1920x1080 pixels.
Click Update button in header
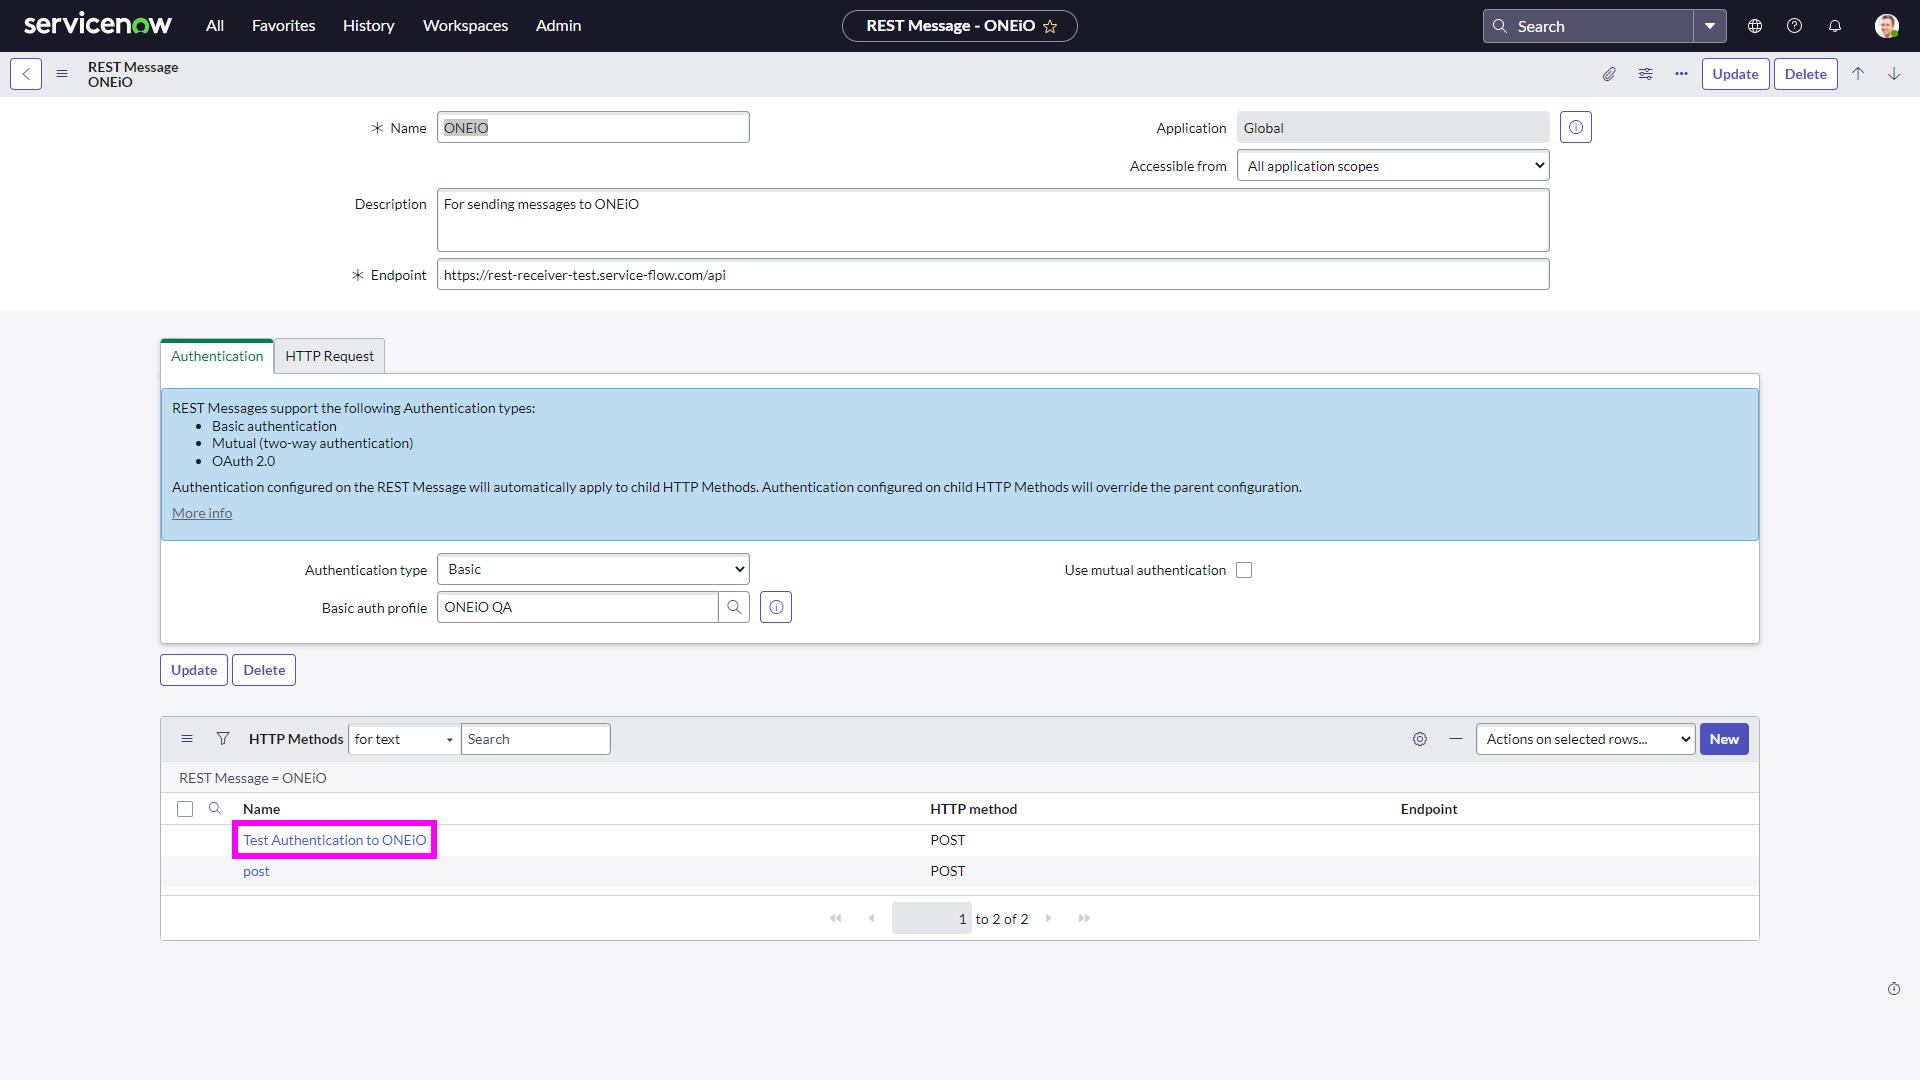(x=1735, y=74)
